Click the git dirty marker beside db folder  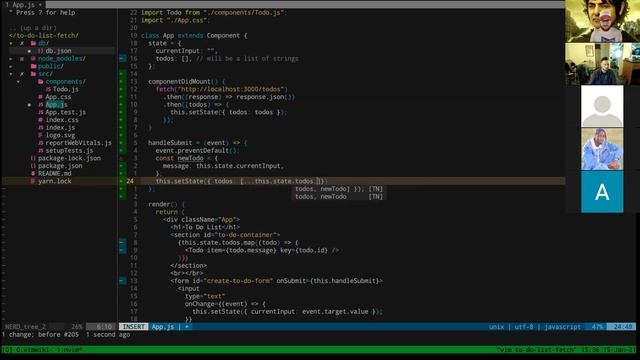point(22,43)
